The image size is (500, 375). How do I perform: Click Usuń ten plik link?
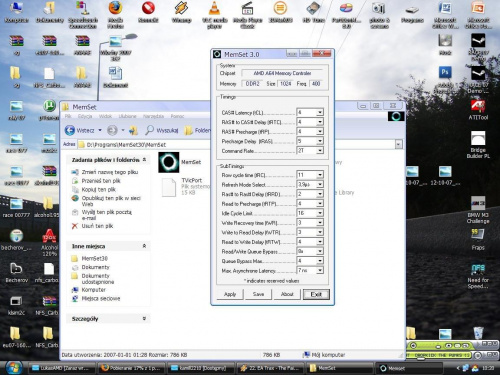tap(97, 226)
